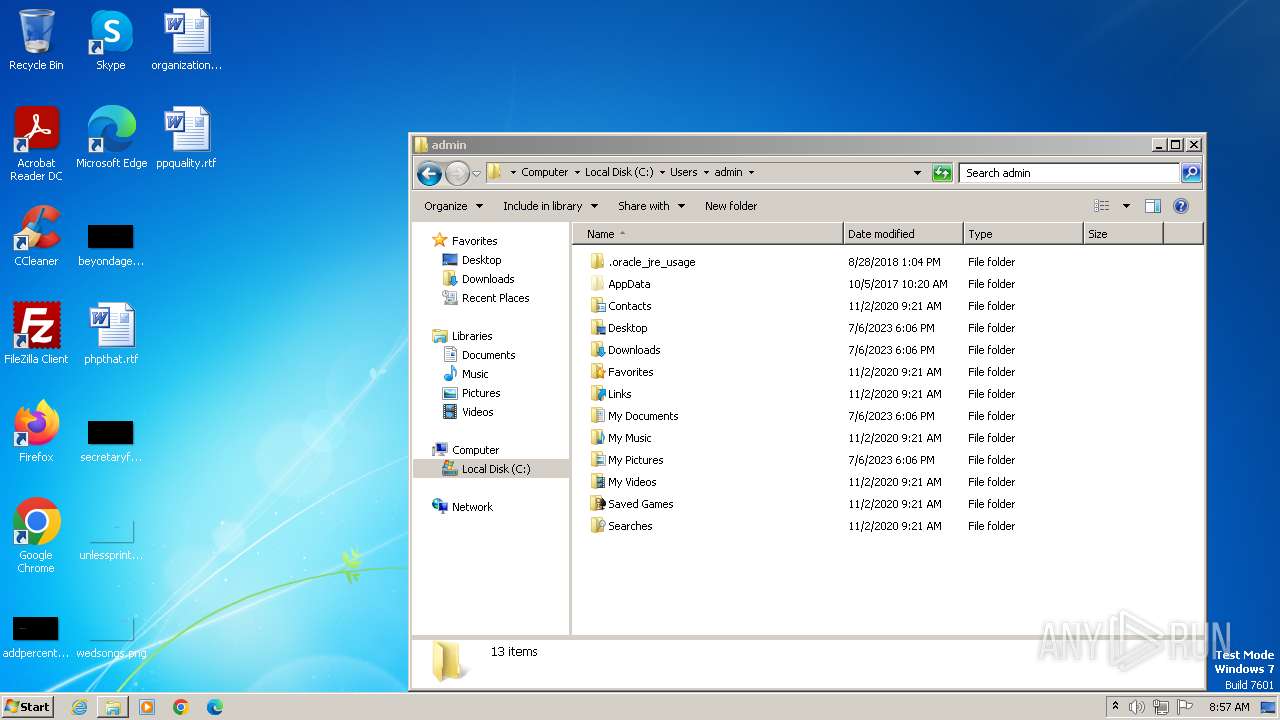Launch Google Chrome desktop shortcut
The width and height of the screenshot is (1280, 720).
click(36, 536)
